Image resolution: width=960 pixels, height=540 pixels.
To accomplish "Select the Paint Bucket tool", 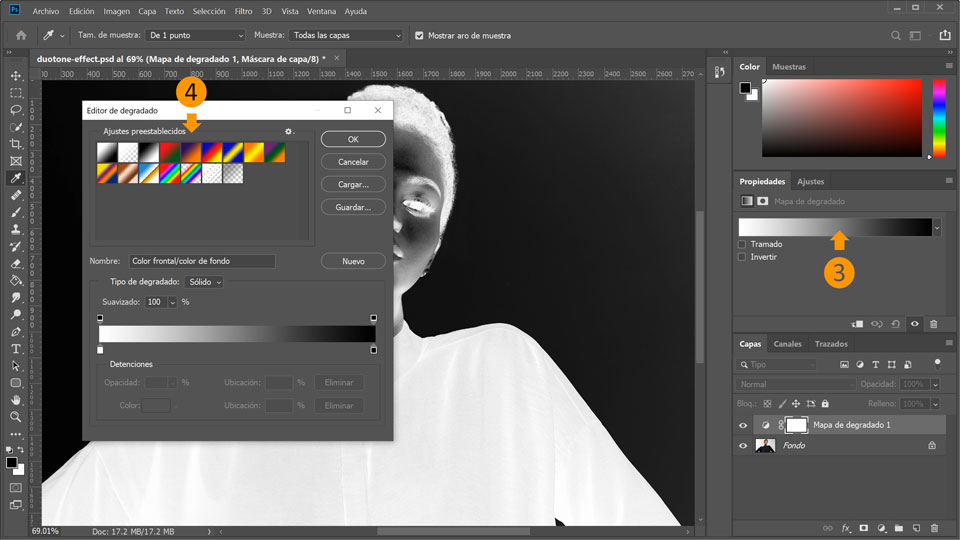I will coord(16,280).
